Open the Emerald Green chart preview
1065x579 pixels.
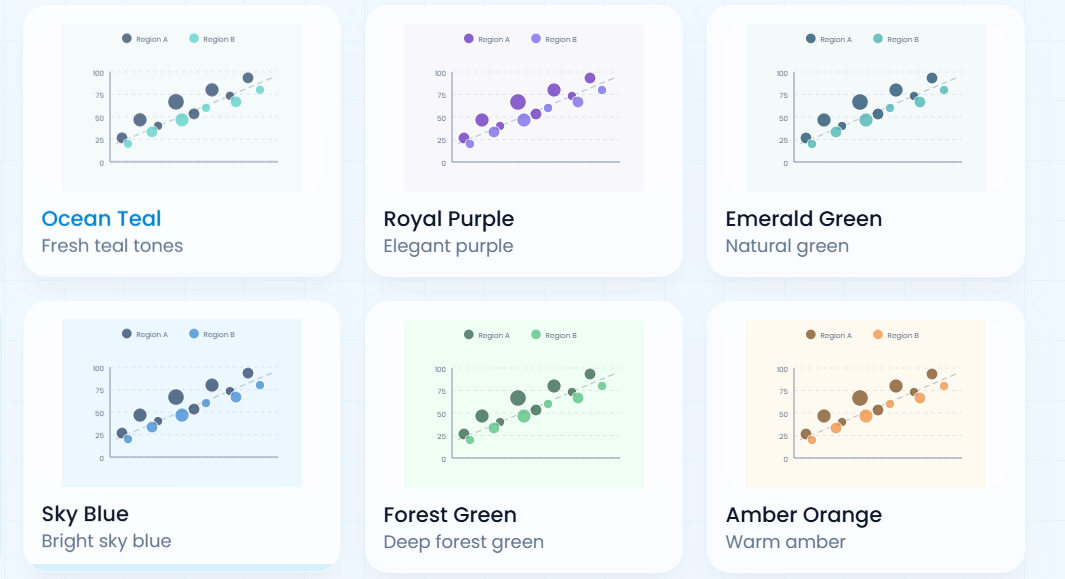click(866, 108)
